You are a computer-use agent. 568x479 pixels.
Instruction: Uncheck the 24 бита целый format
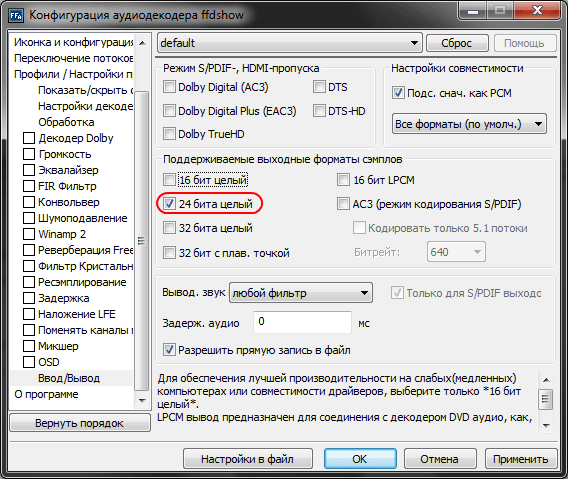(169, 204)
